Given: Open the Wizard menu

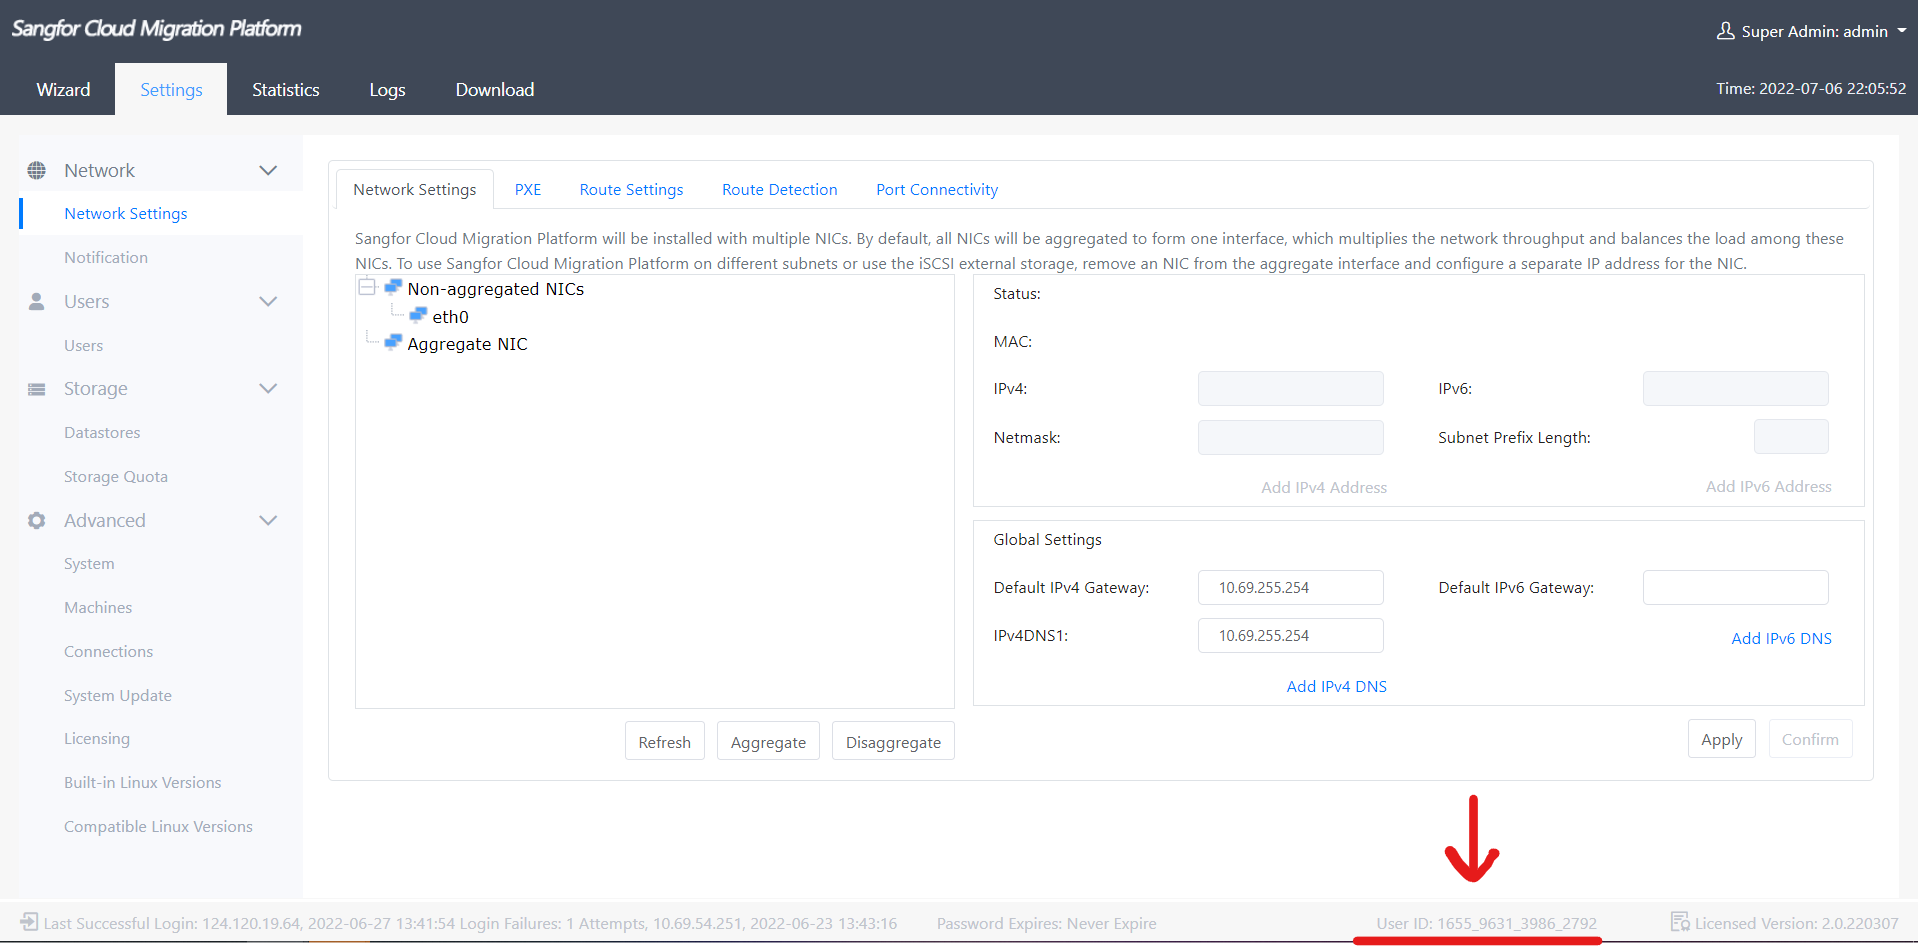Looking at the screenshot, I should [x=63, y=89].
